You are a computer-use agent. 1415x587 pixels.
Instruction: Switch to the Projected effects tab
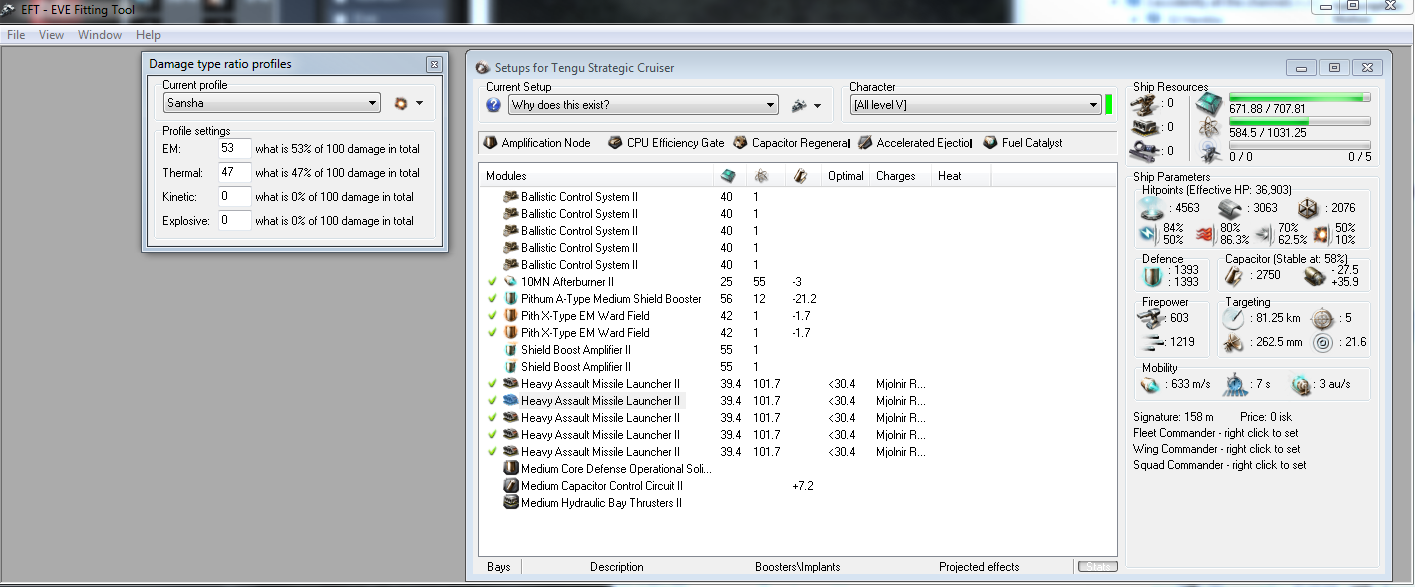pos(979,567)
